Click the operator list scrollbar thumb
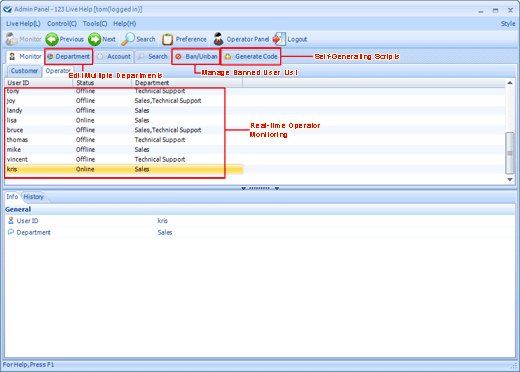The width and height of the screenshot is (520, 372). (x=510, y=153)
